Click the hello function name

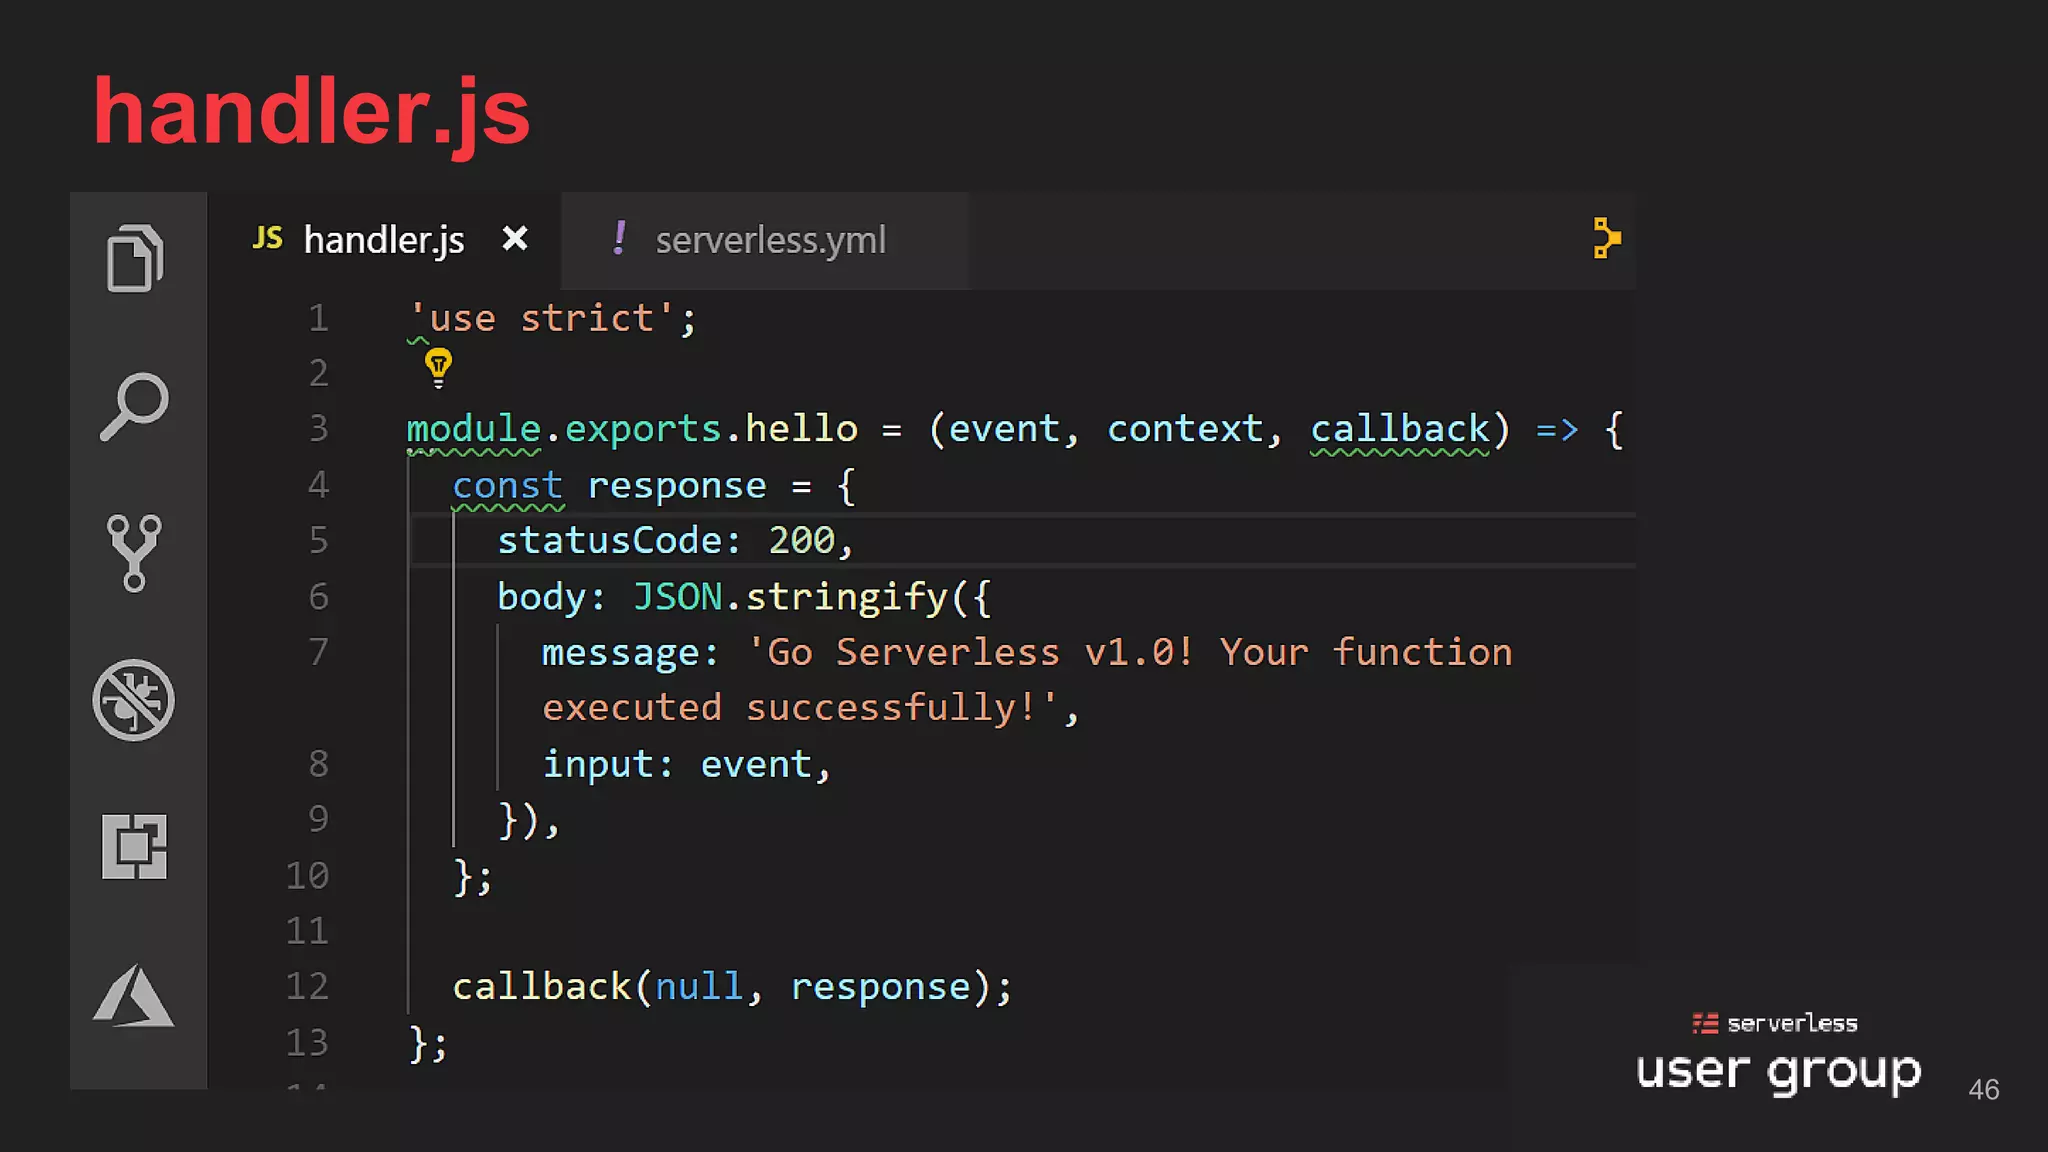pyautogui.click(x=801, y=429)
